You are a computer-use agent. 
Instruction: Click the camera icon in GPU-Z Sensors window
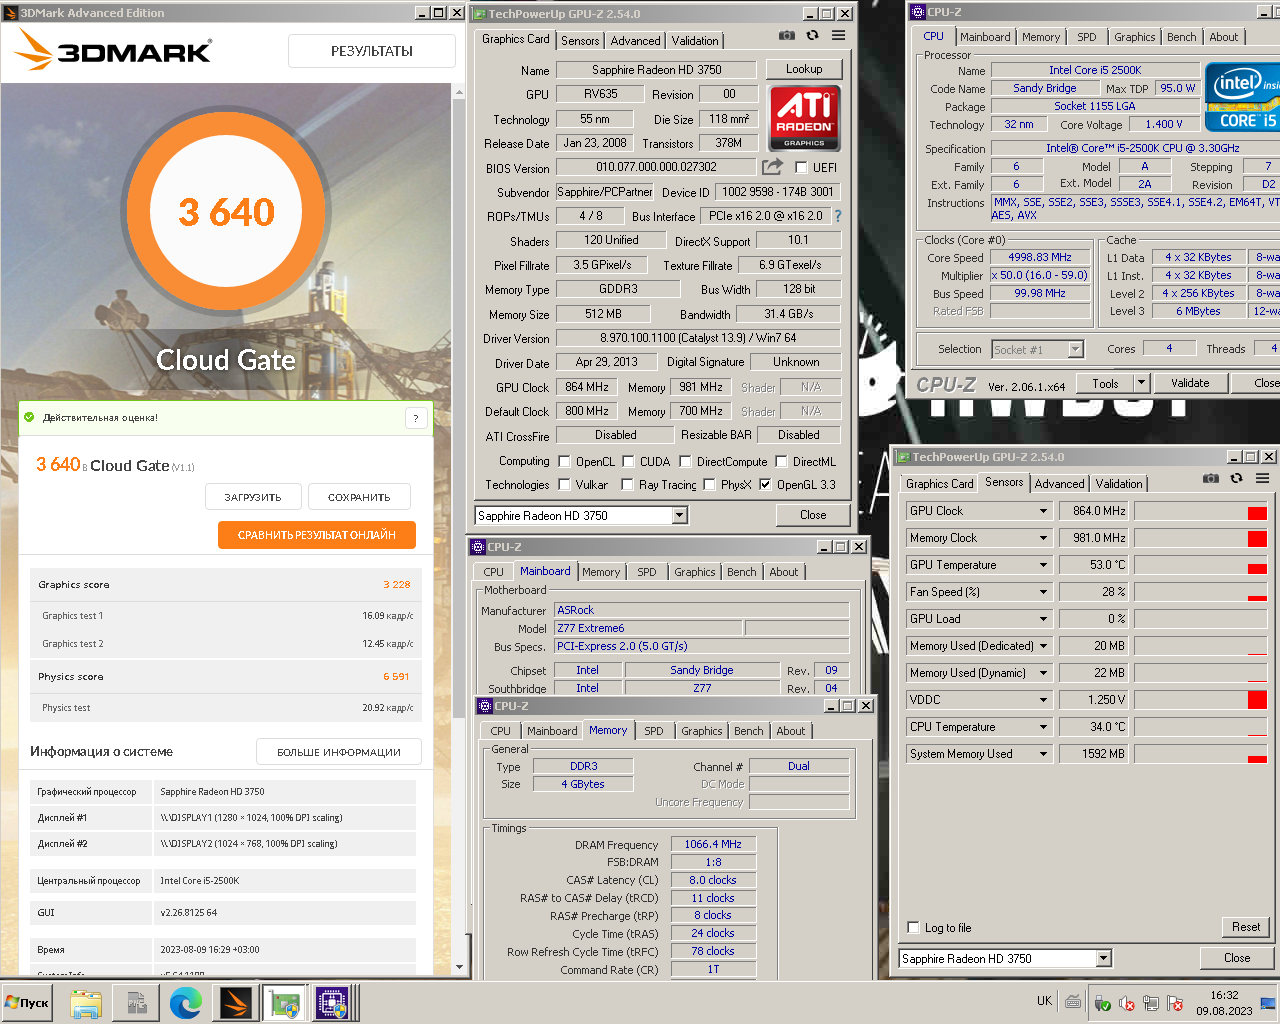(1210, 478)
